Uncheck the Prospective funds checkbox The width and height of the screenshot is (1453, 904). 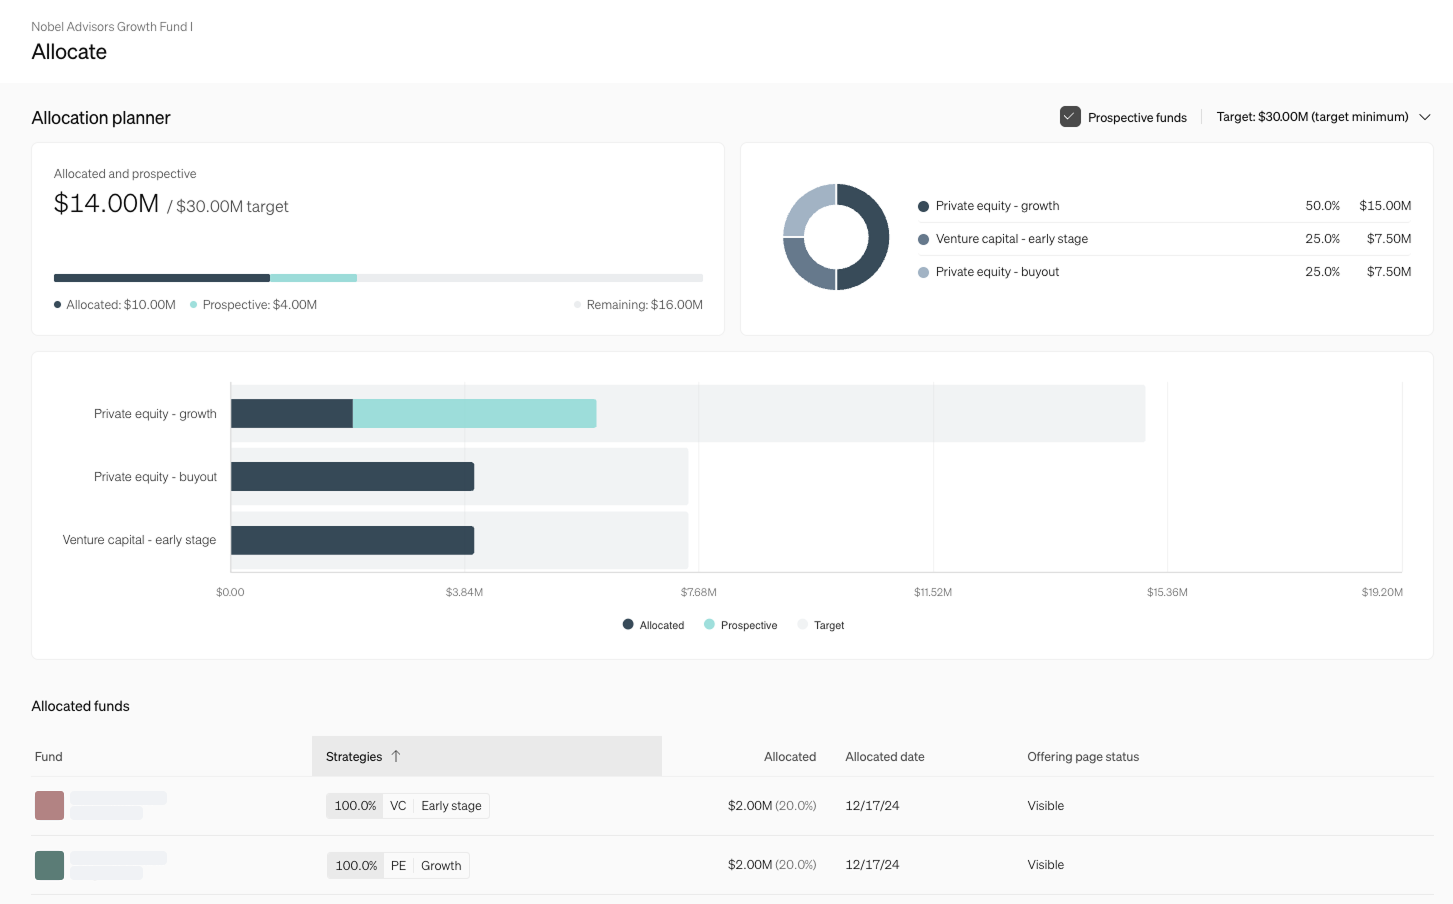click(1070, 117)
